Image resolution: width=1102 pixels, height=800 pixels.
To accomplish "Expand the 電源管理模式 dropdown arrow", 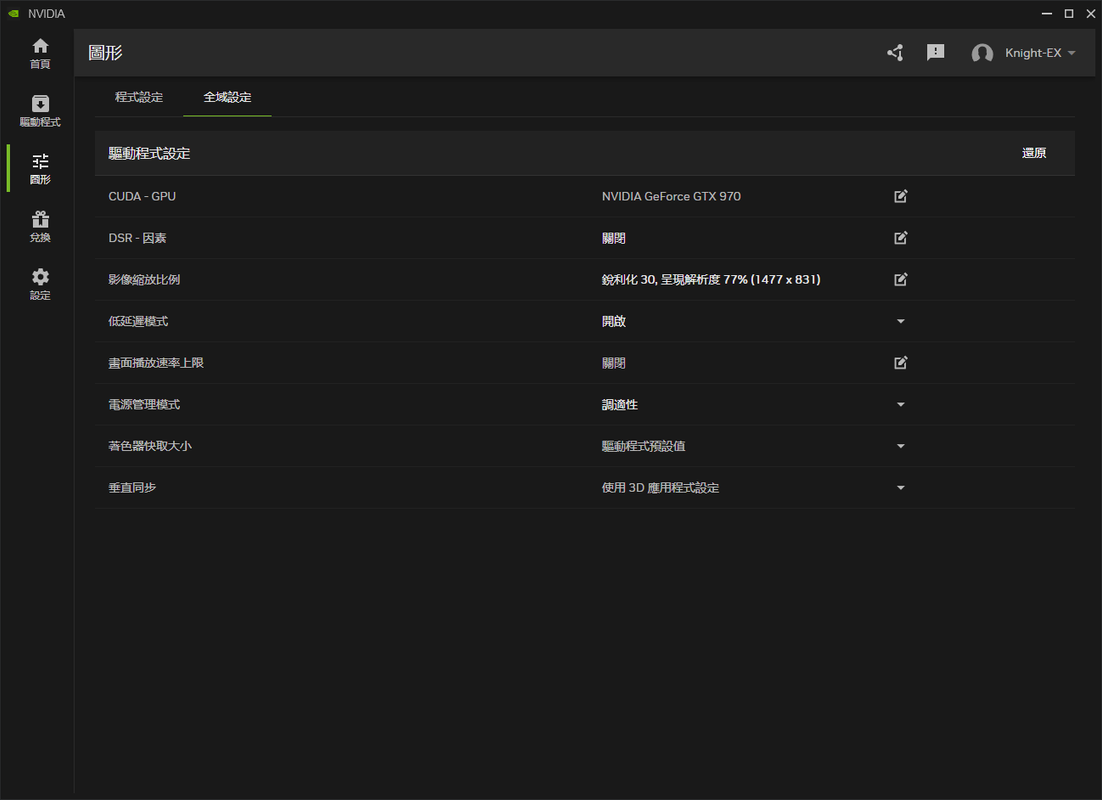I will pos(900,404).
